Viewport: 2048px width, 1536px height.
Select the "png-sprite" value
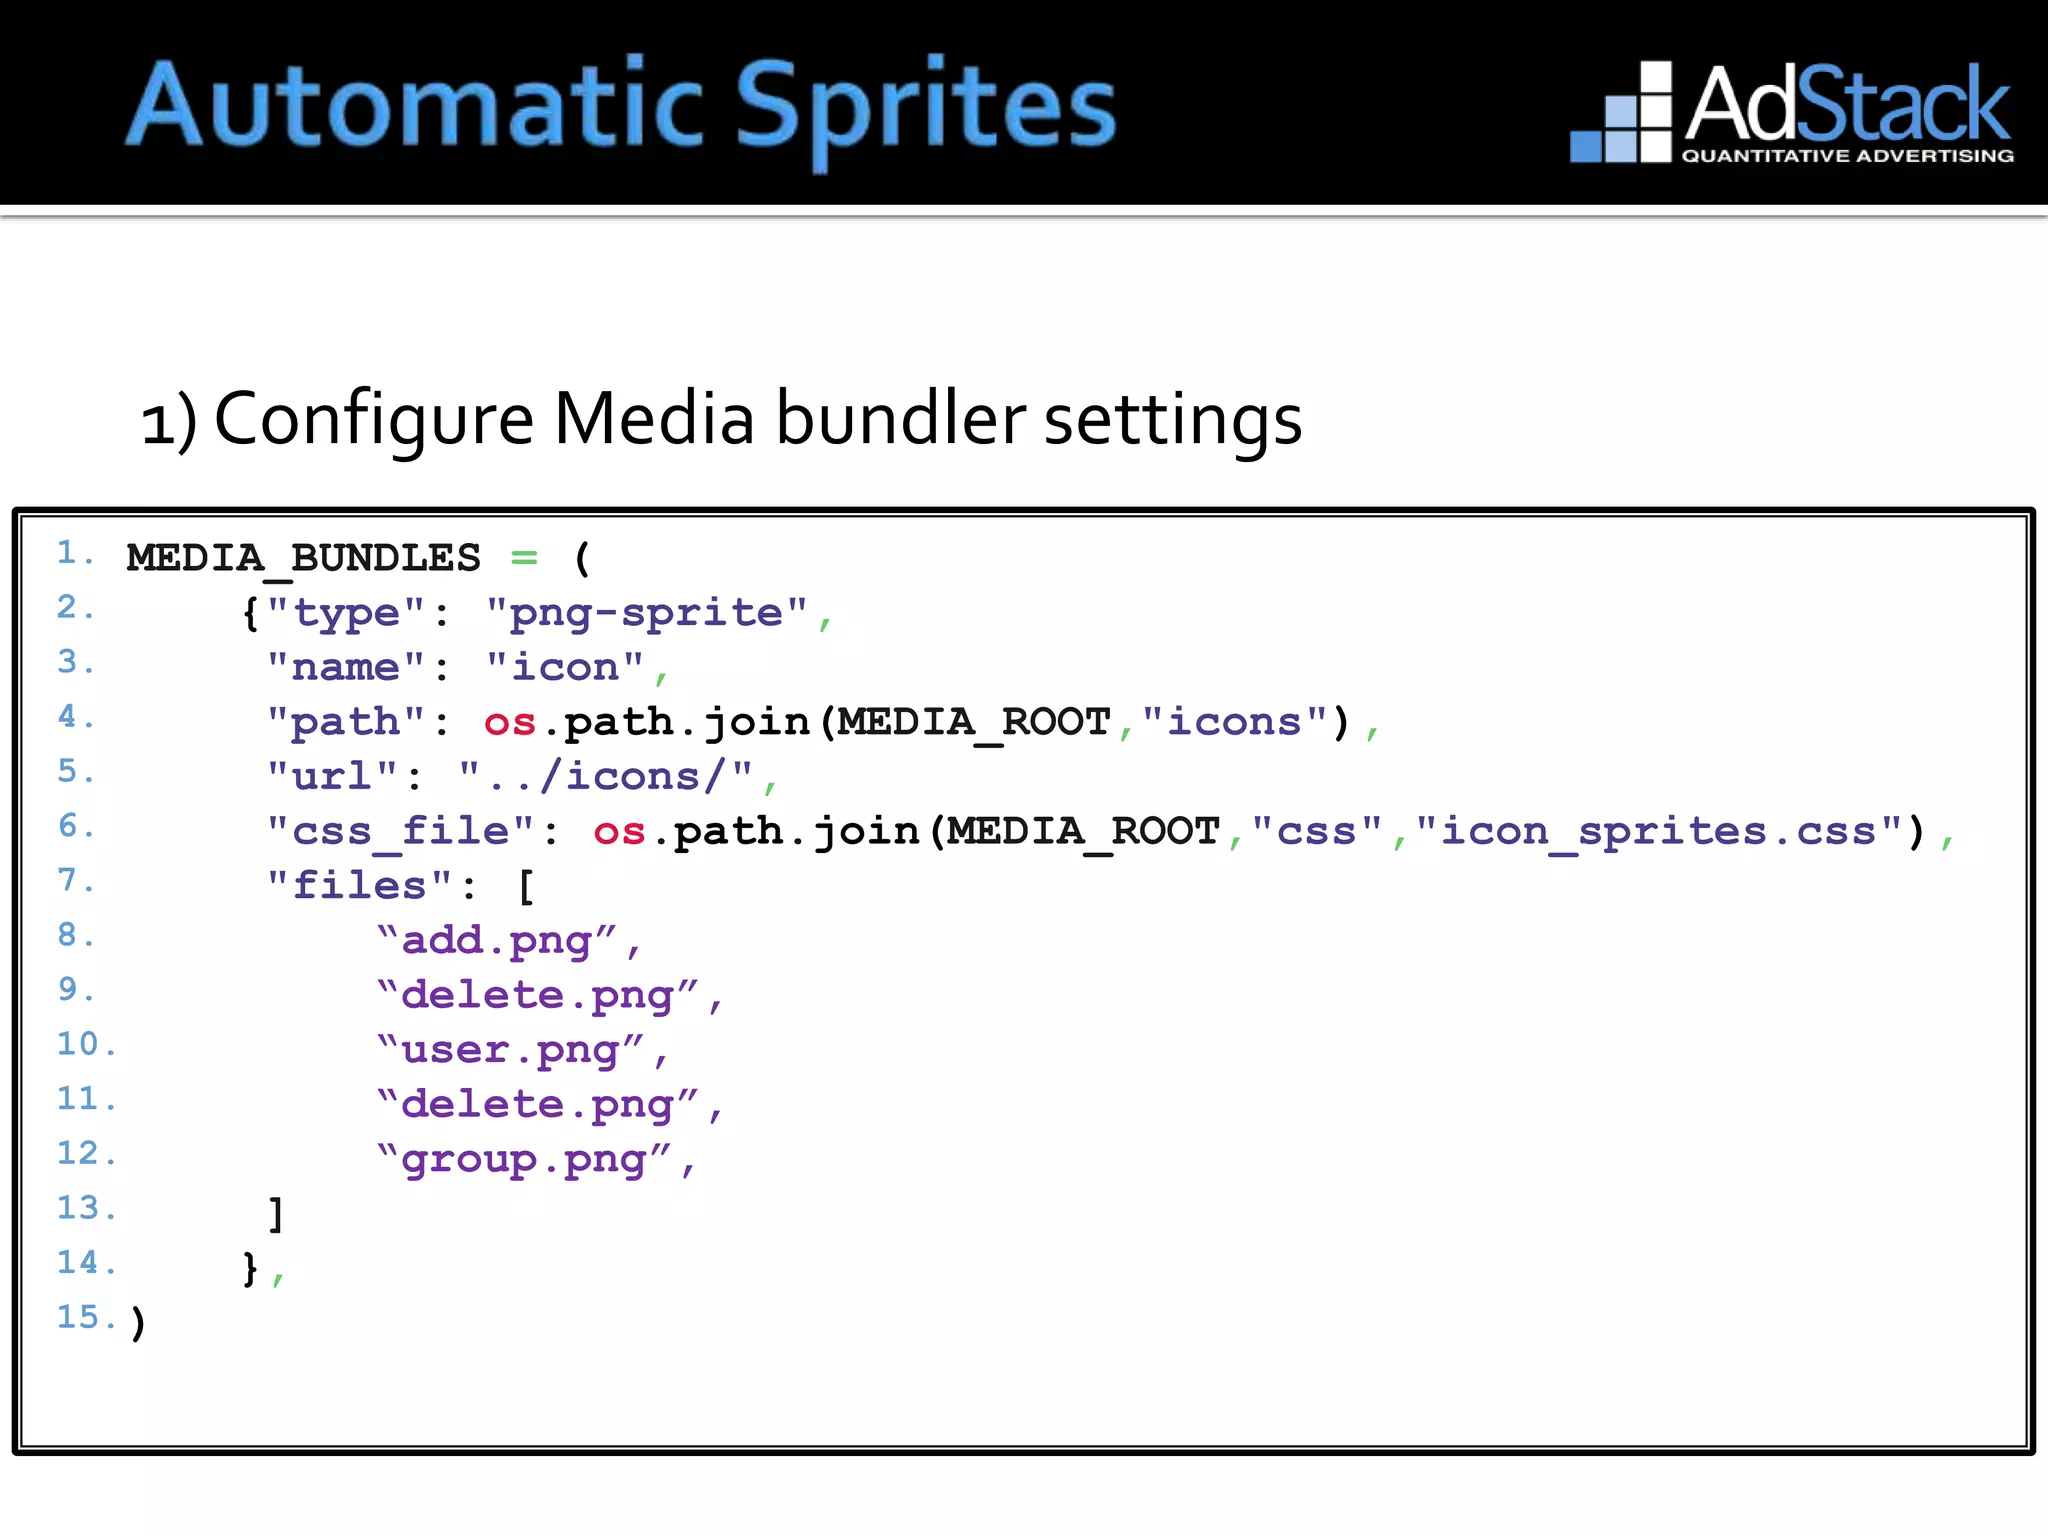coord(646,612)
